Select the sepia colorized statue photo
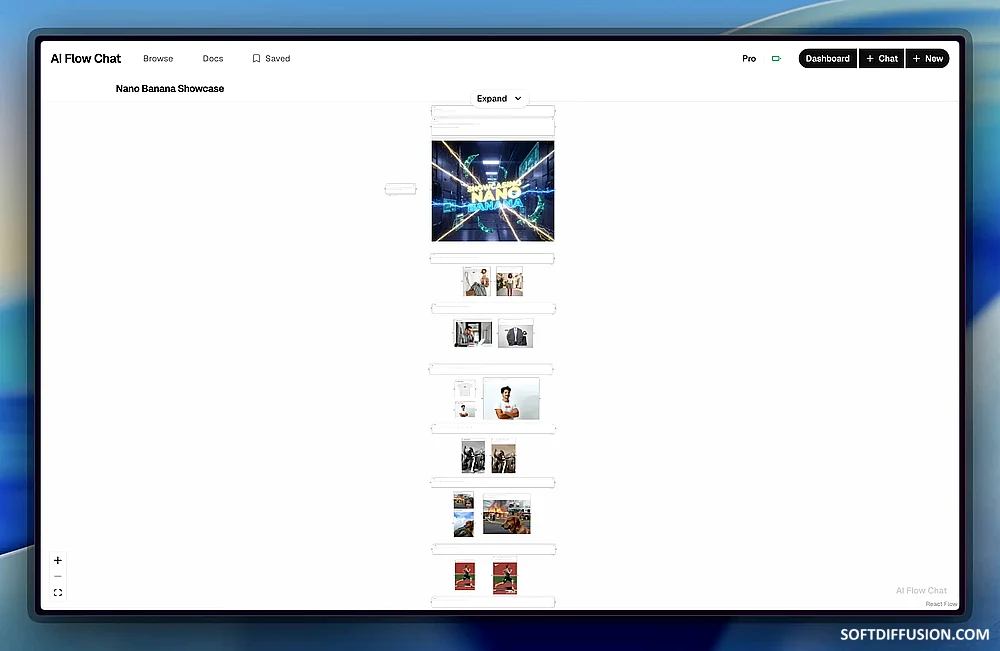 pos(503,456)
